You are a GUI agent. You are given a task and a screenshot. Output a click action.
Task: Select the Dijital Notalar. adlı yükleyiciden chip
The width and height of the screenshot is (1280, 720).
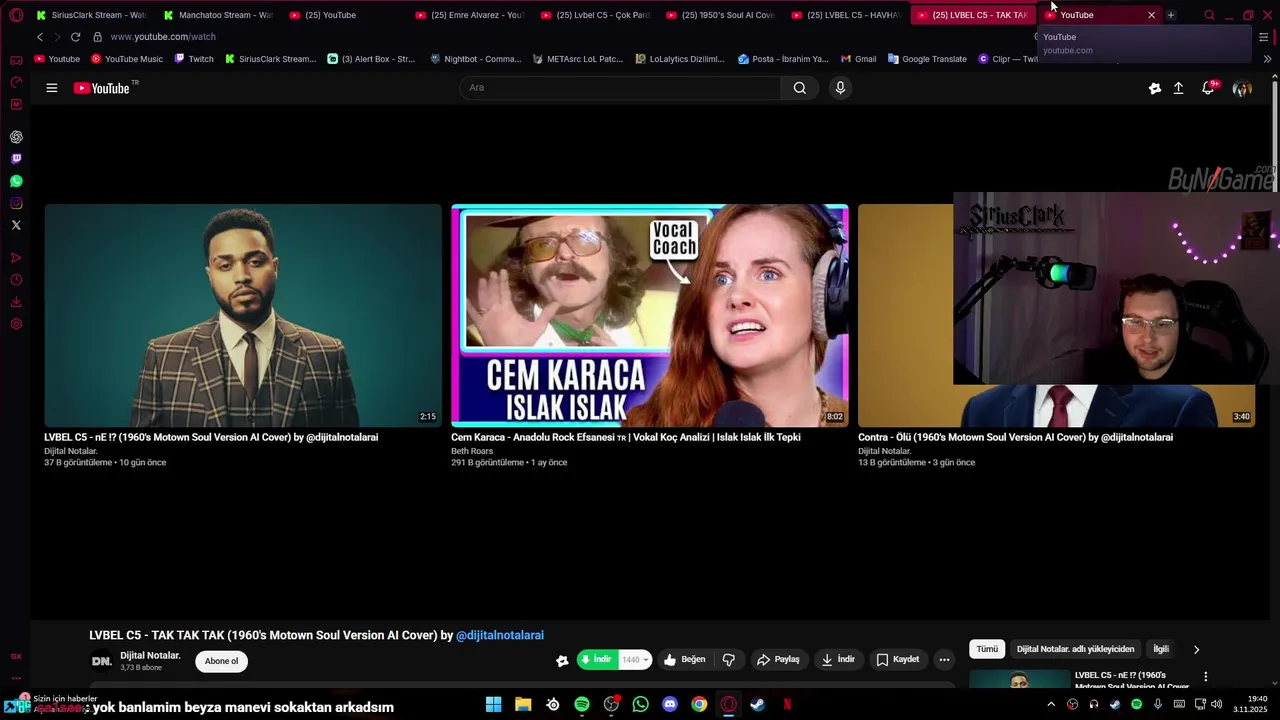[1075, 649]
